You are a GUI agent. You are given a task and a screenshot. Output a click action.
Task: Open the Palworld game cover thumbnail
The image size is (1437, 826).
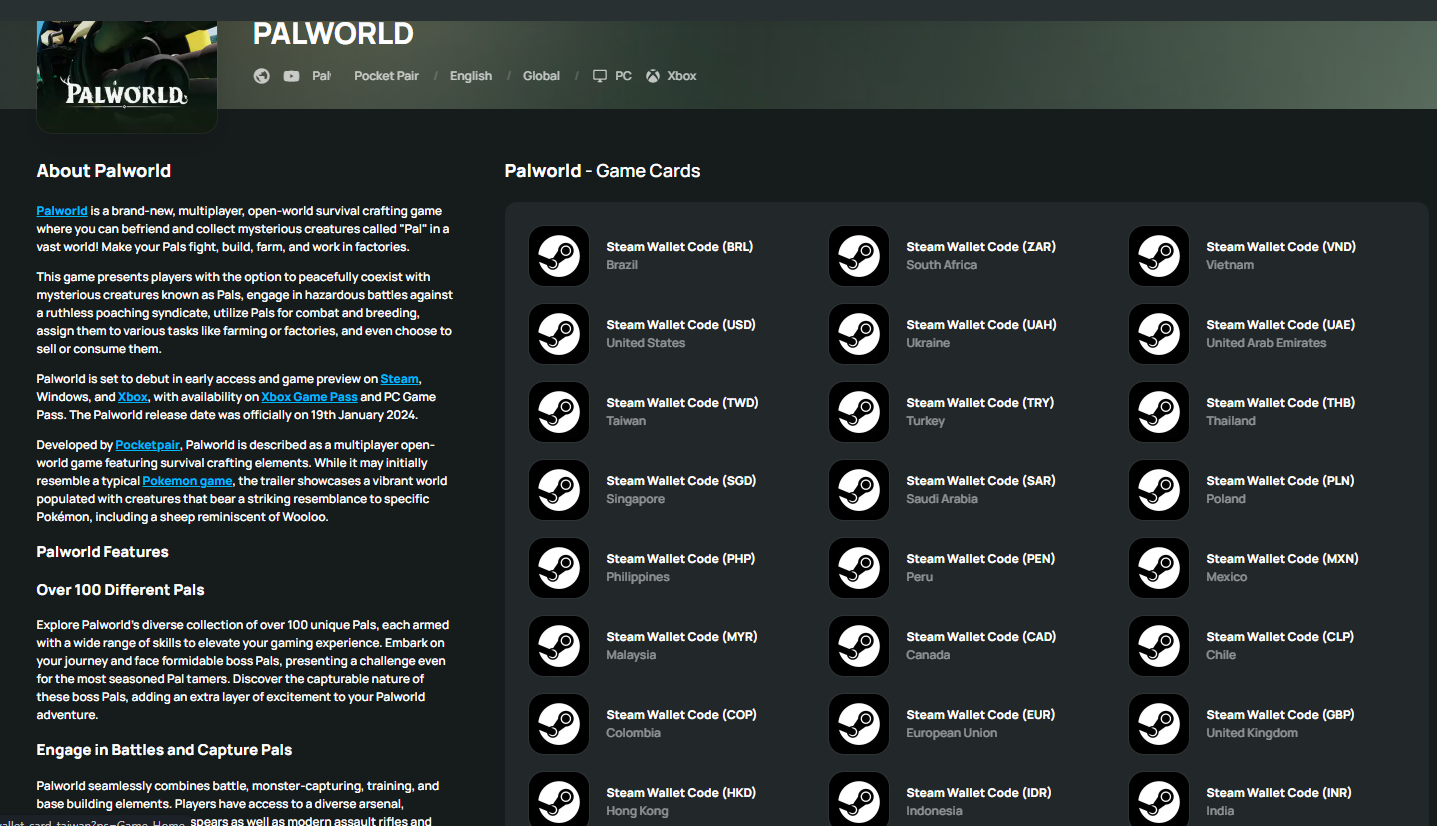point(127,77)
